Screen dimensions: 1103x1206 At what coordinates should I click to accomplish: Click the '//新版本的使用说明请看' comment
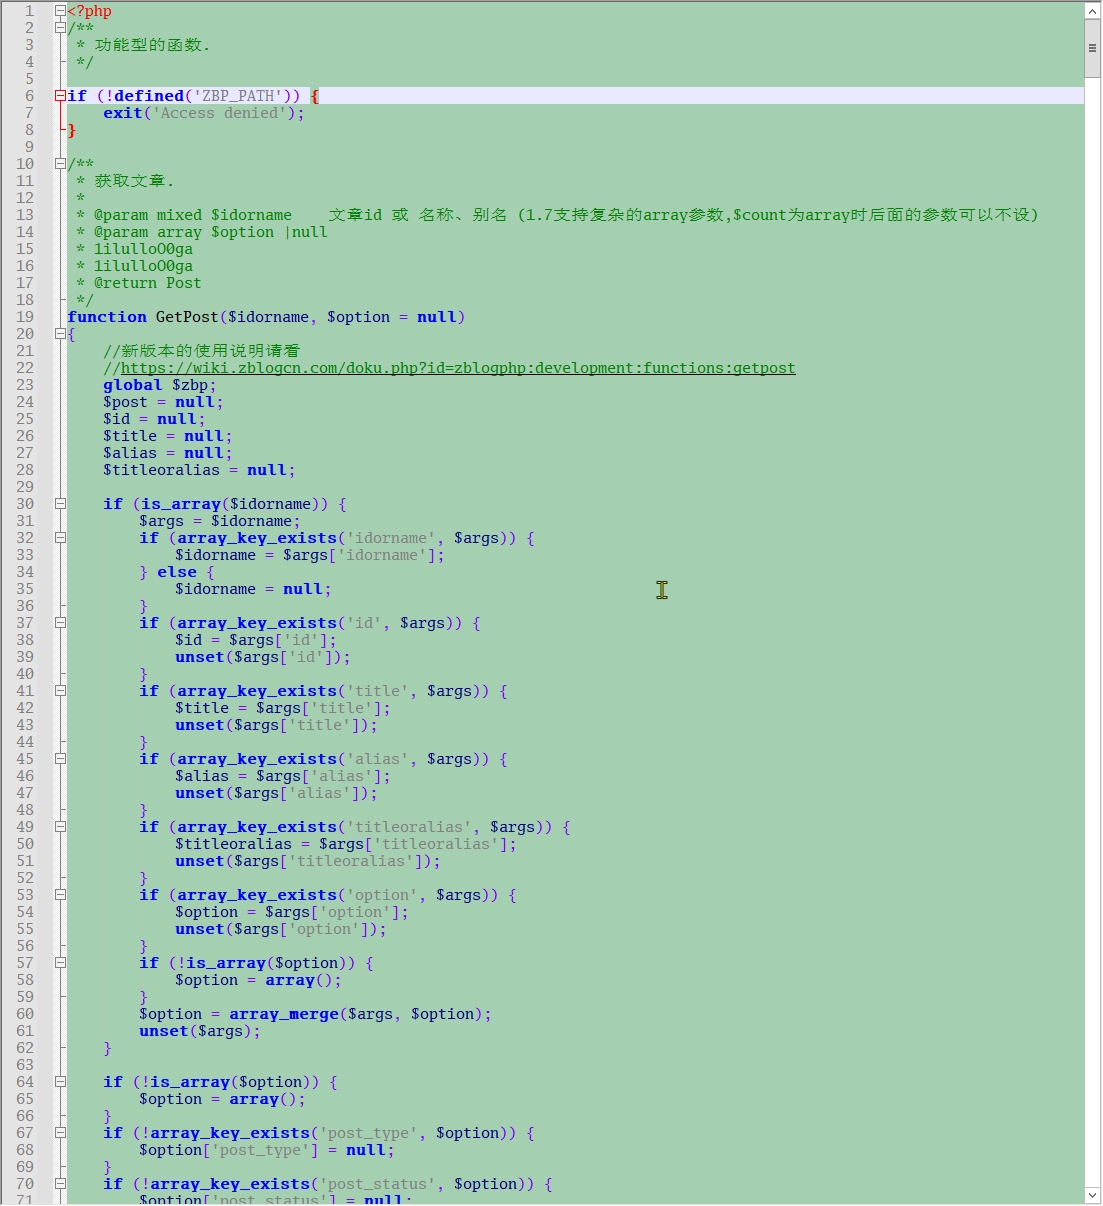coord(201,351)
